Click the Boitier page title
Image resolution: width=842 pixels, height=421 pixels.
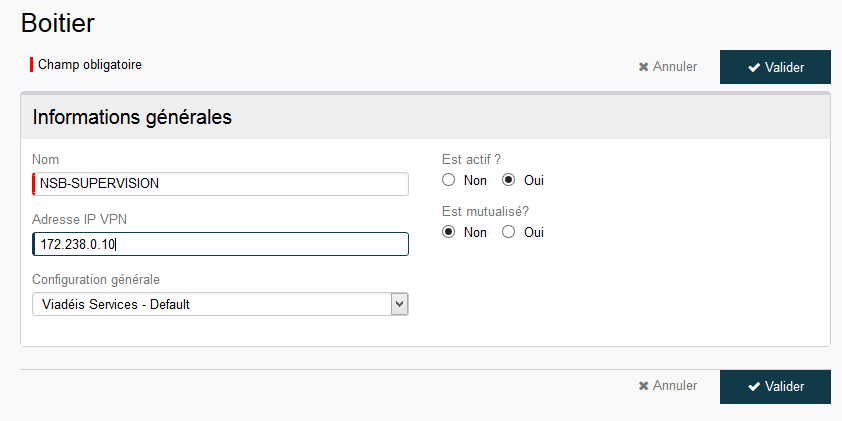pyautogui.click(x=58, y=24)
